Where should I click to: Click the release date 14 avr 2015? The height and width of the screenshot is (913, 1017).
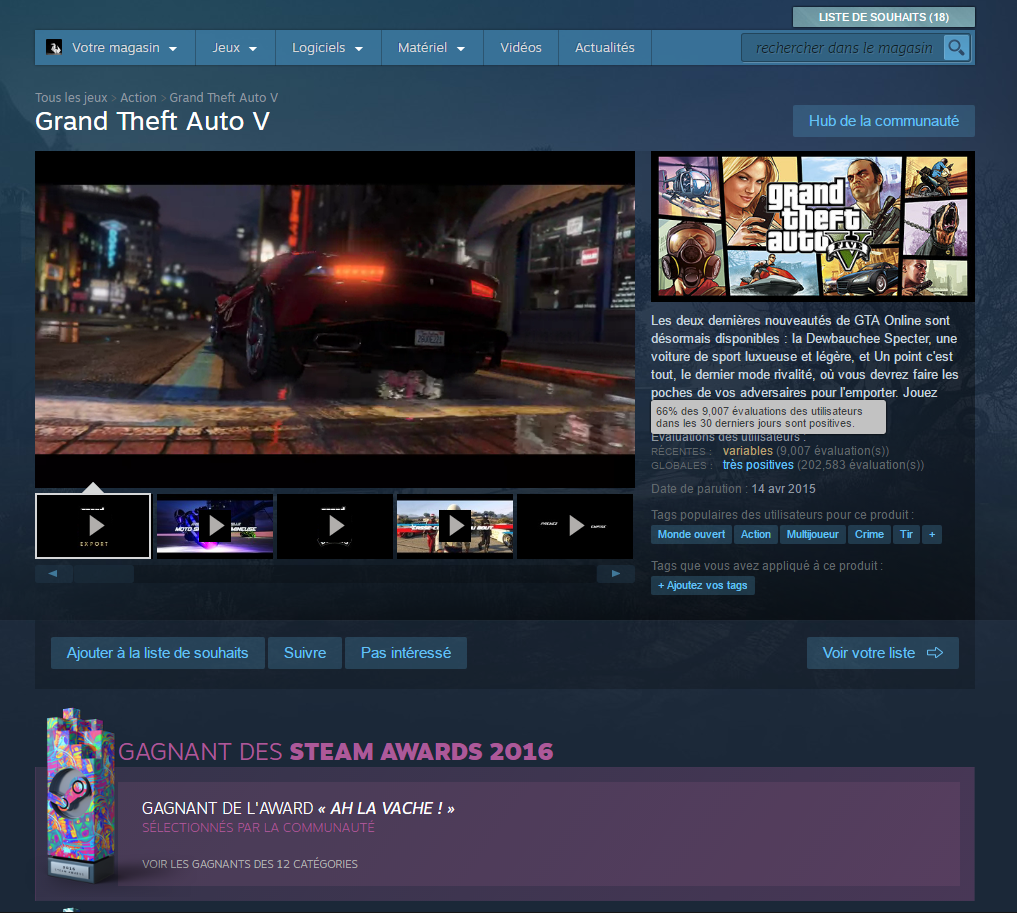click(x=784, y=489)
